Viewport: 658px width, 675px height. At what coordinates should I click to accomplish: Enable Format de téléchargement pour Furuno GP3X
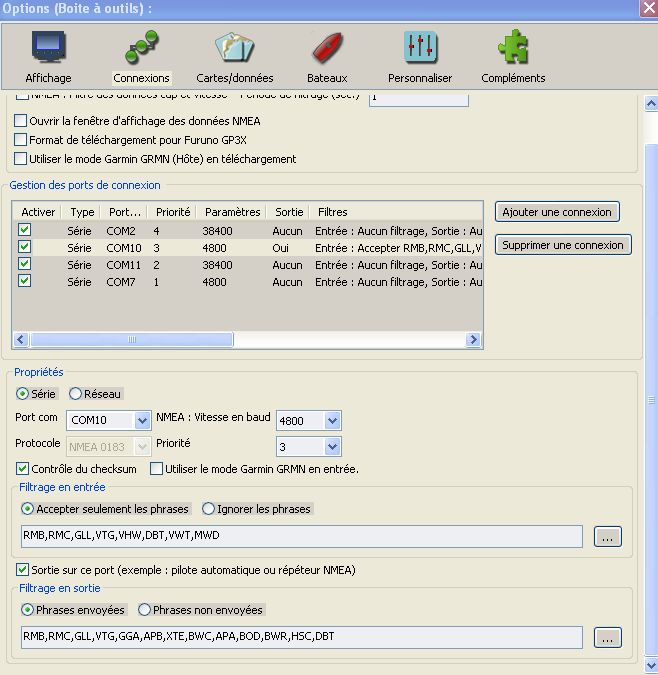click(x=21, y=140)
